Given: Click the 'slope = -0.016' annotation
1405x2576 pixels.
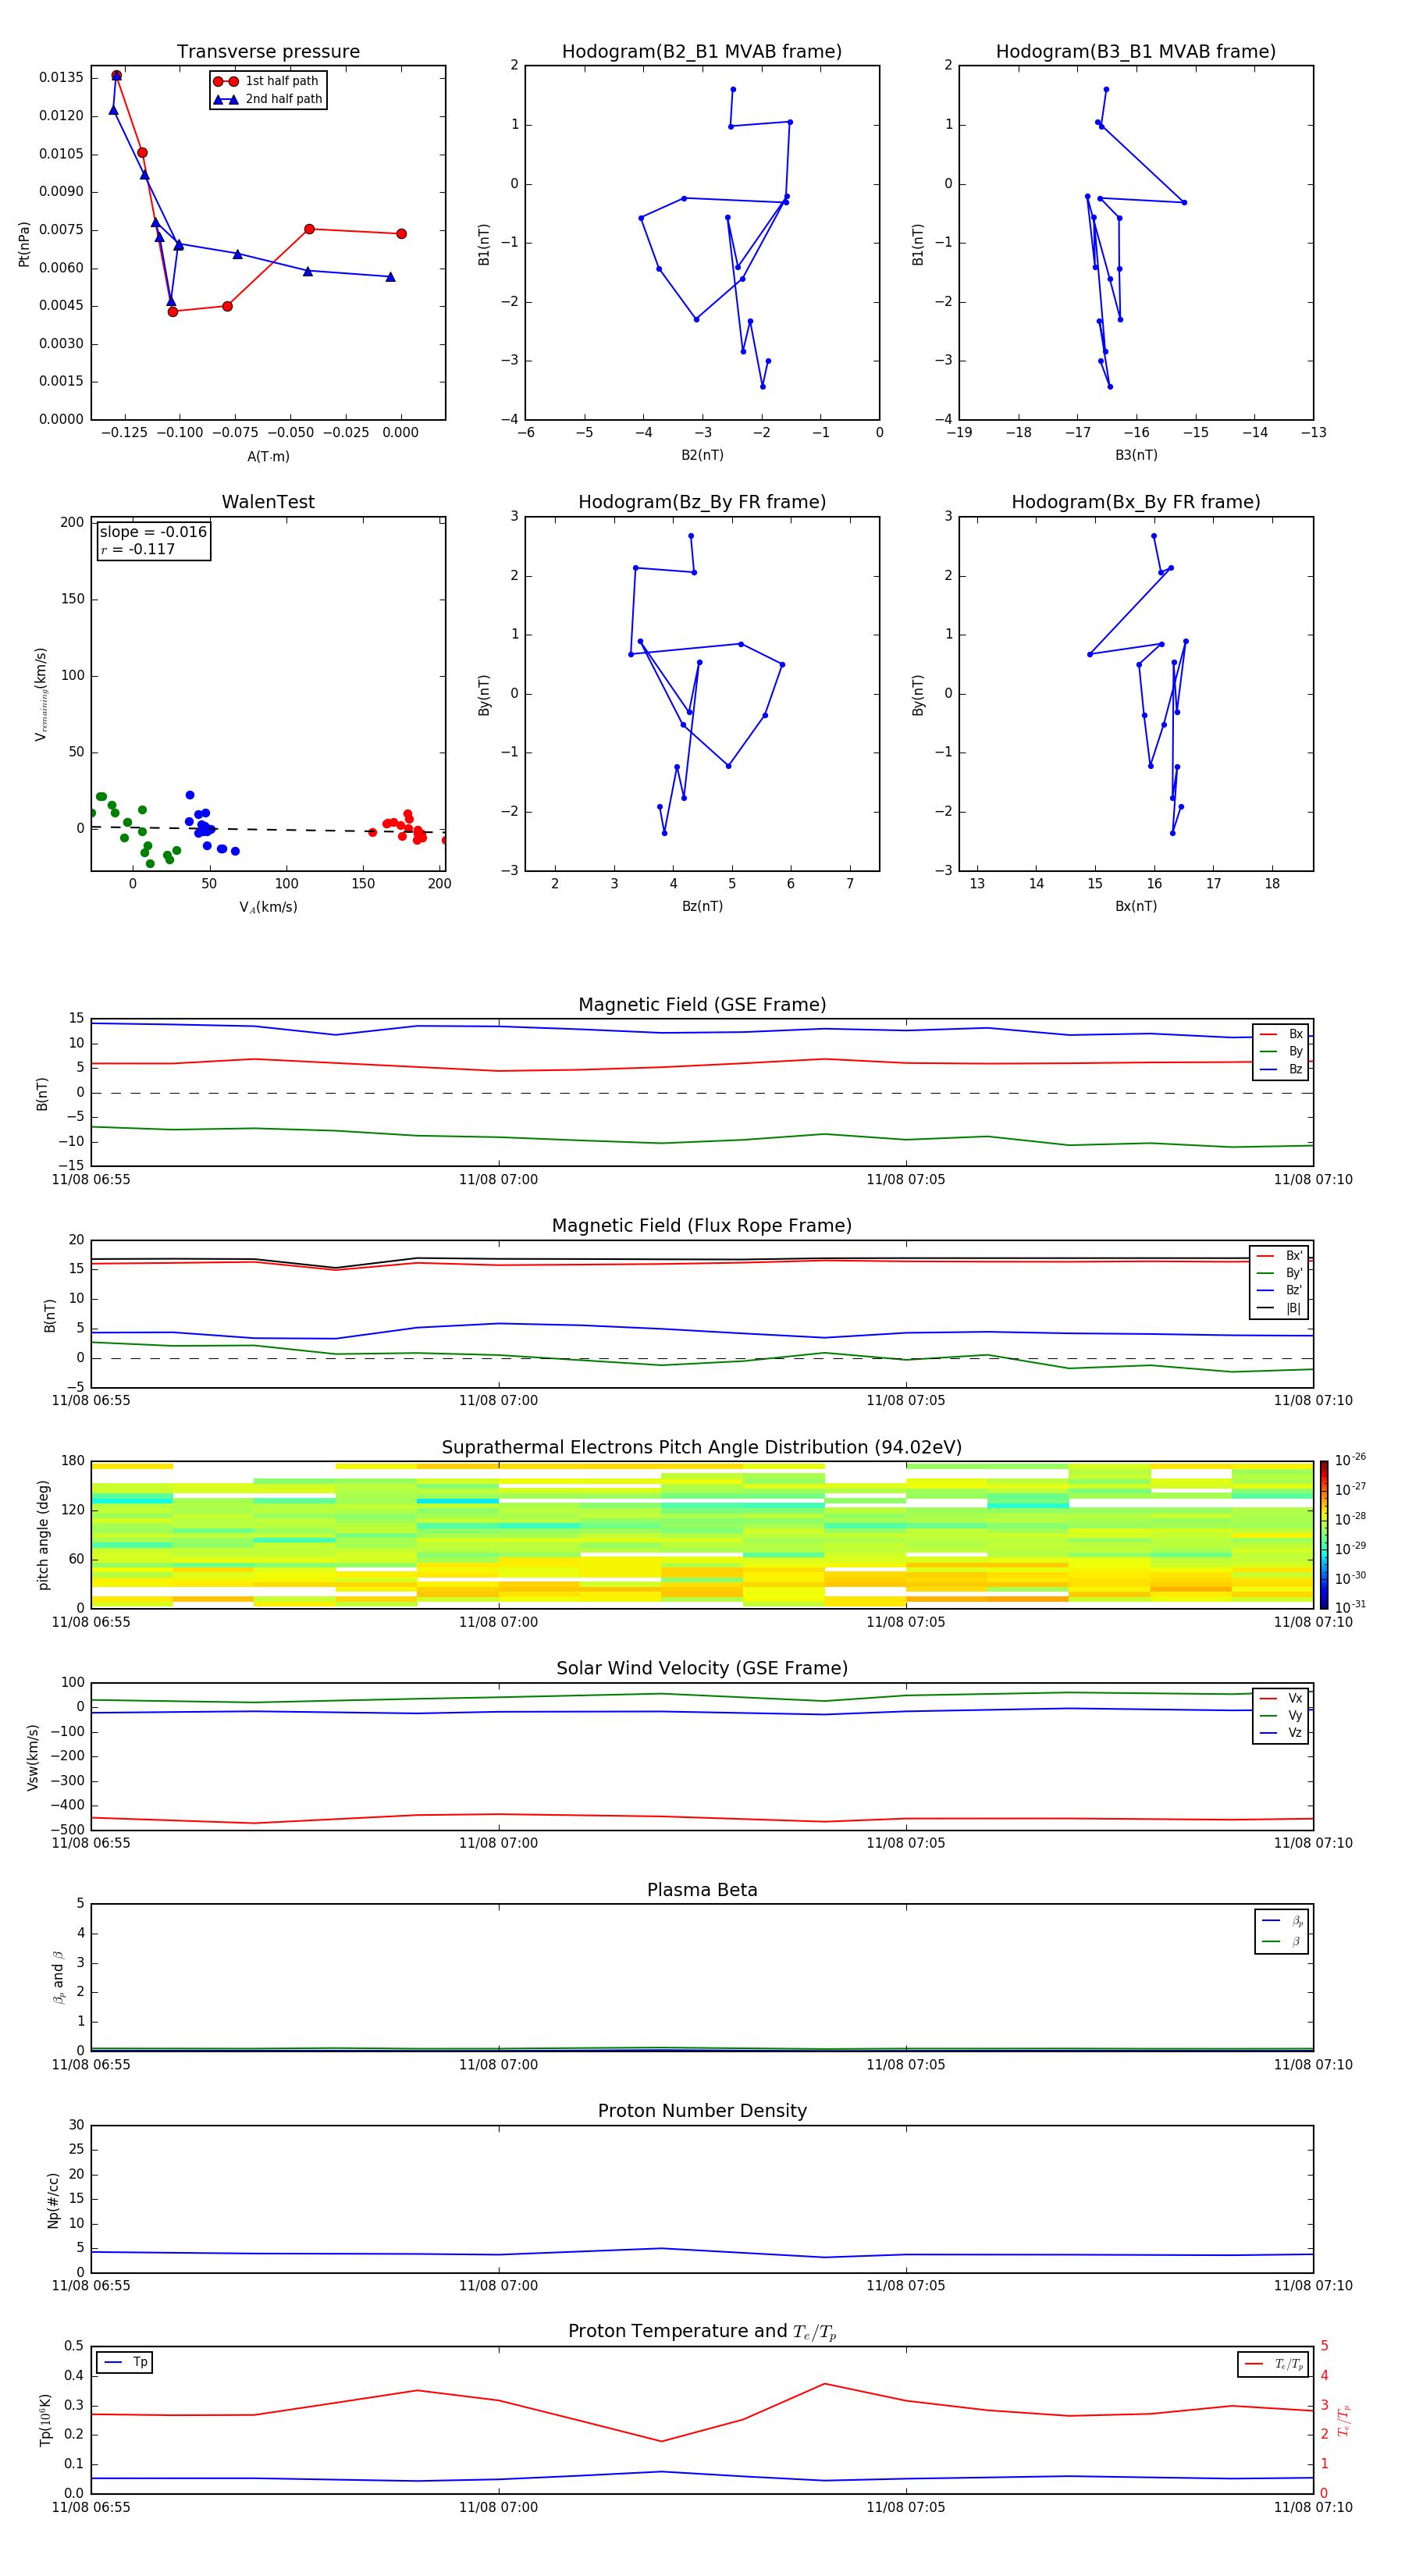Looking at the screenshot, I should tap(153, 532).
